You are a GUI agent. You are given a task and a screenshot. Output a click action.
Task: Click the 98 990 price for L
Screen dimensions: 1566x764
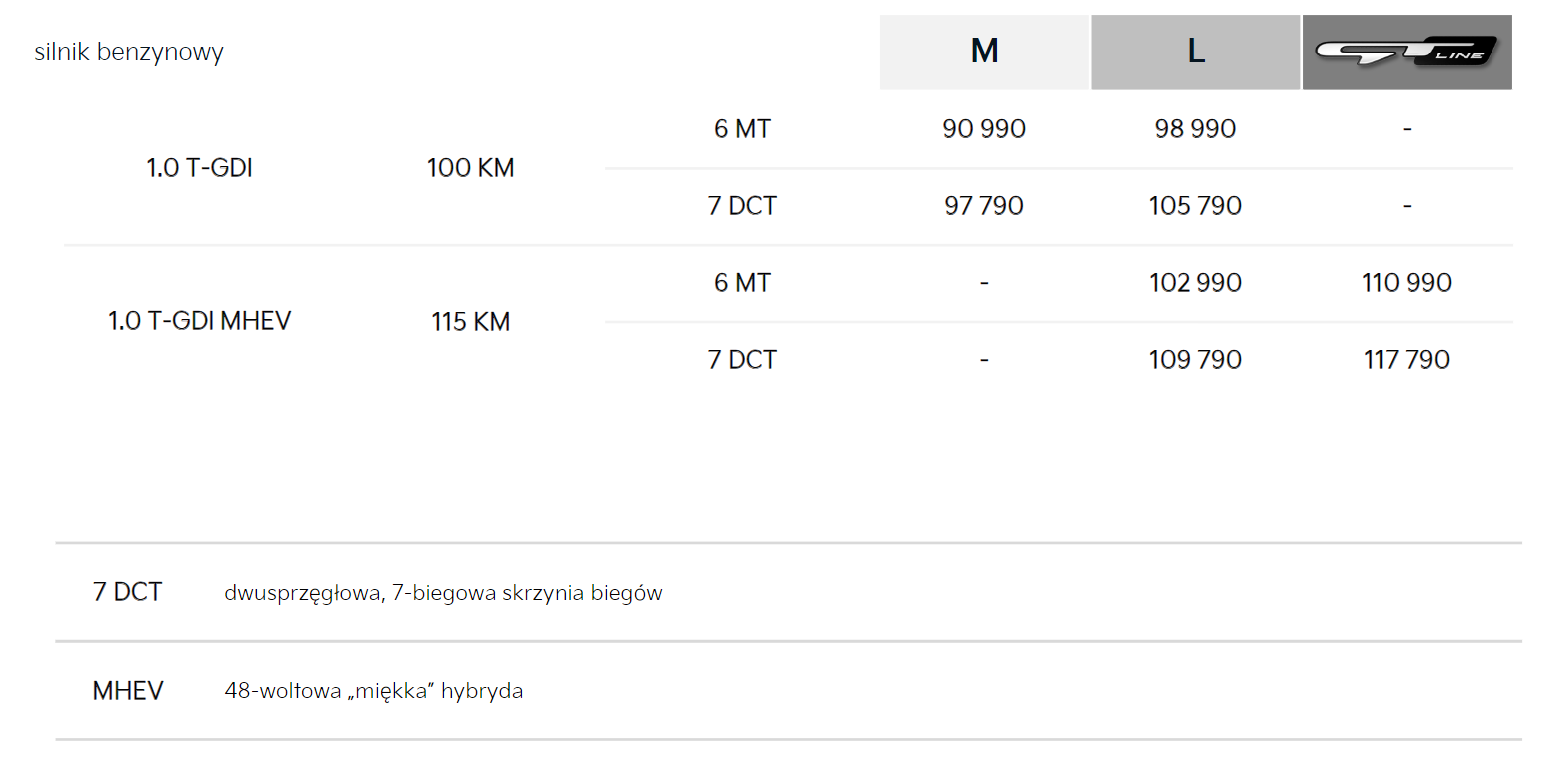click(1195, 129)
